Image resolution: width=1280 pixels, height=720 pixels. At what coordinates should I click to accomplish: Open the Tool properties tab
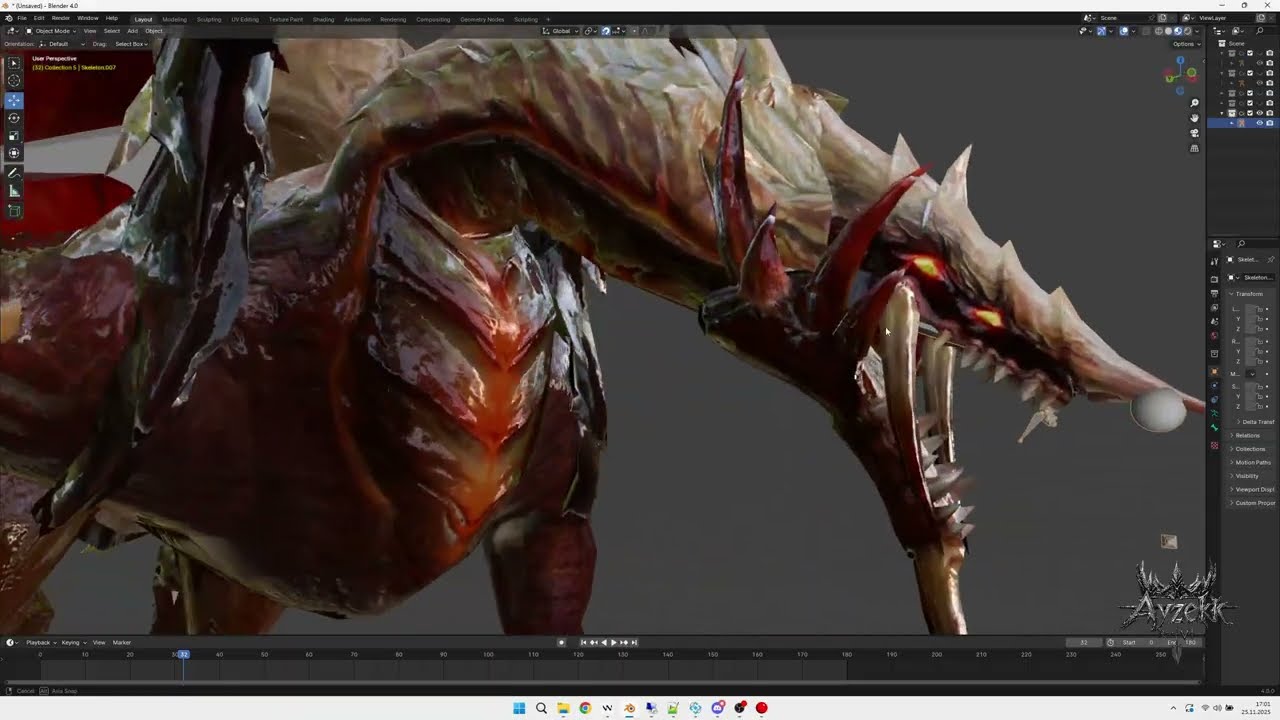click(1215, 261)
